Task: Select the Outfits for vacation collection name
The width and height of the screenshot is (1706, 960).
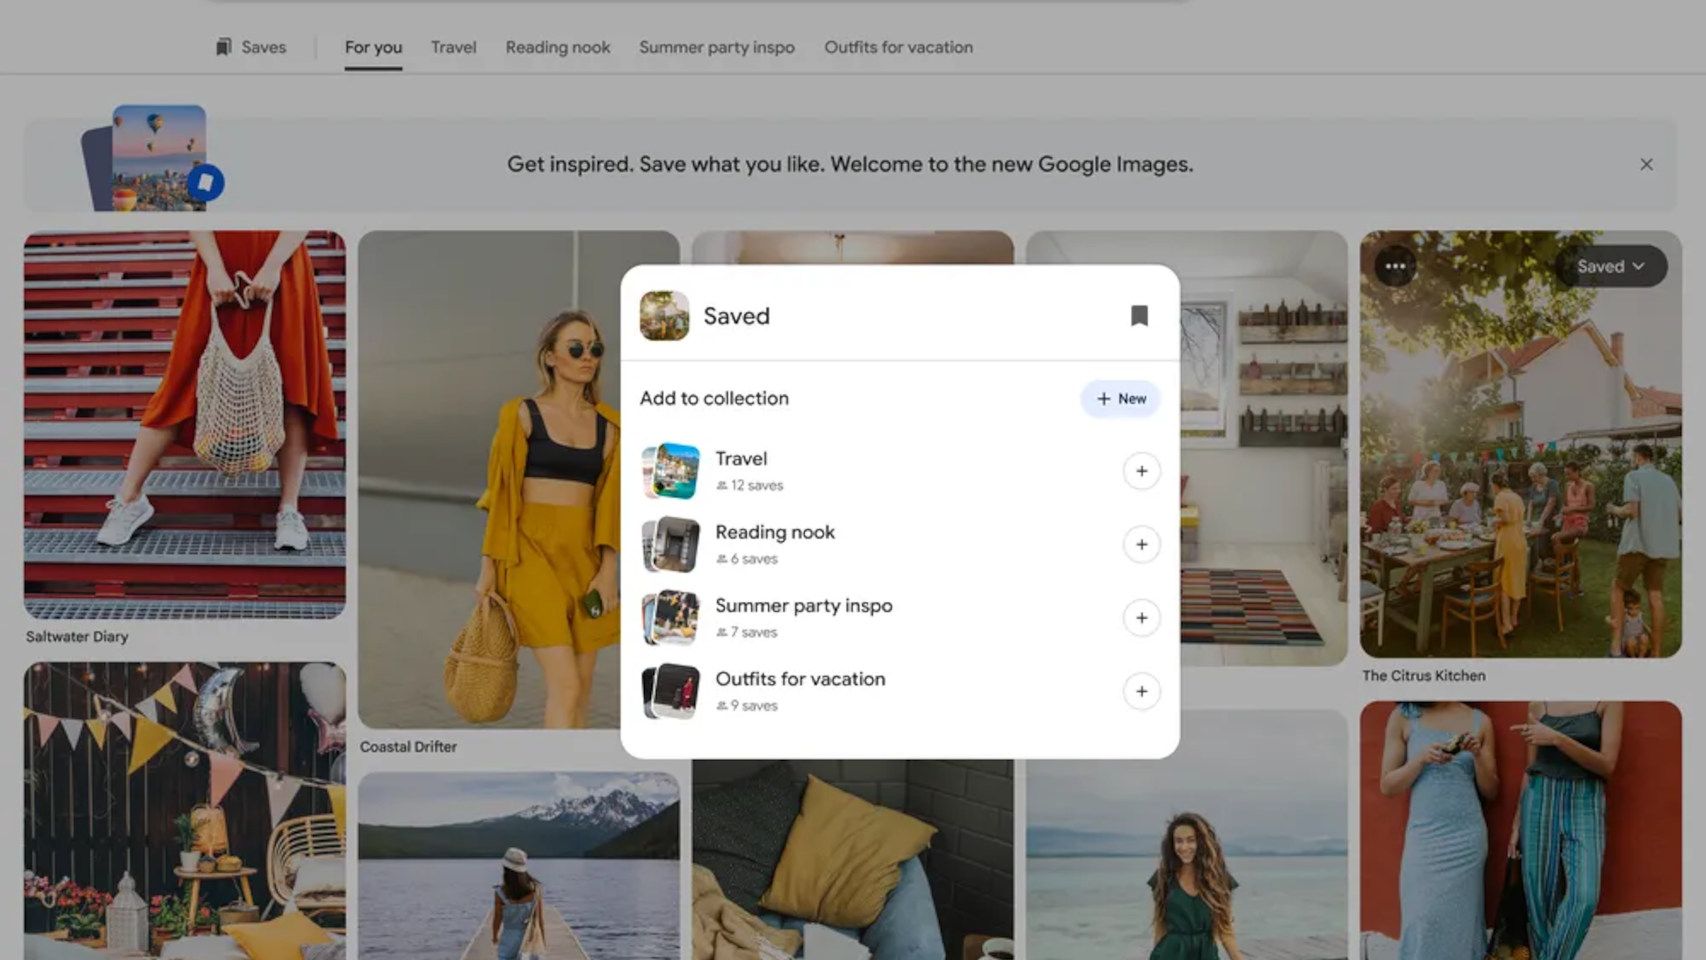Action: tap(800, 679)
